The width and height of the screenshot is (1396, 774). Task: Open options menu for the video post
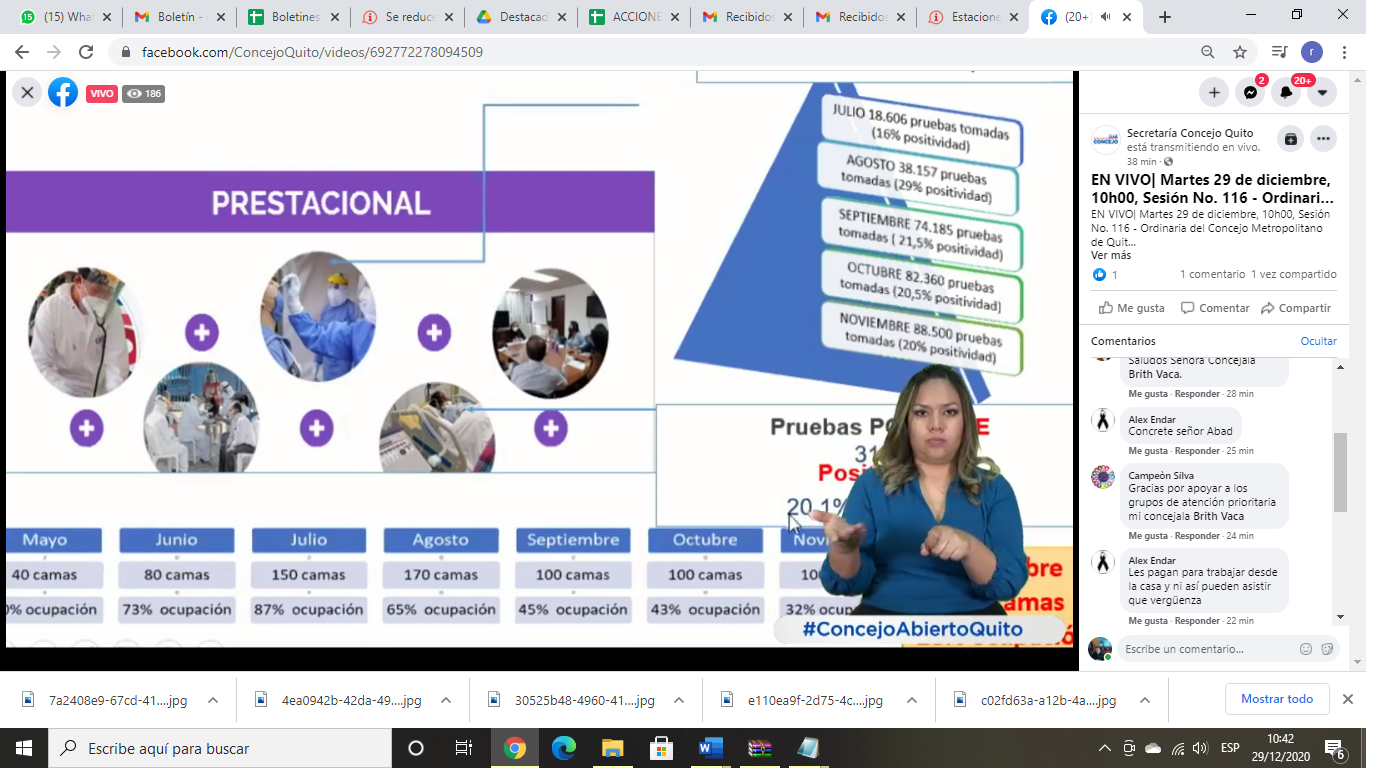[1323, 139]
